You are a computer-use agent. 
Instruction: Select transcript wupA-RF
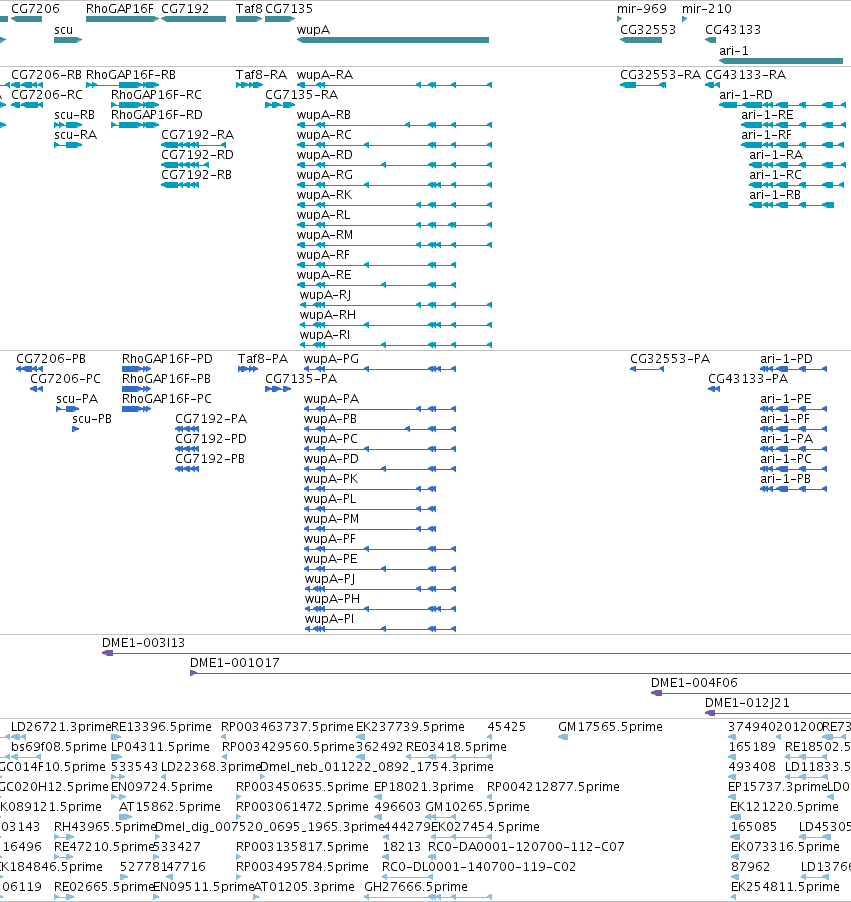376,265
